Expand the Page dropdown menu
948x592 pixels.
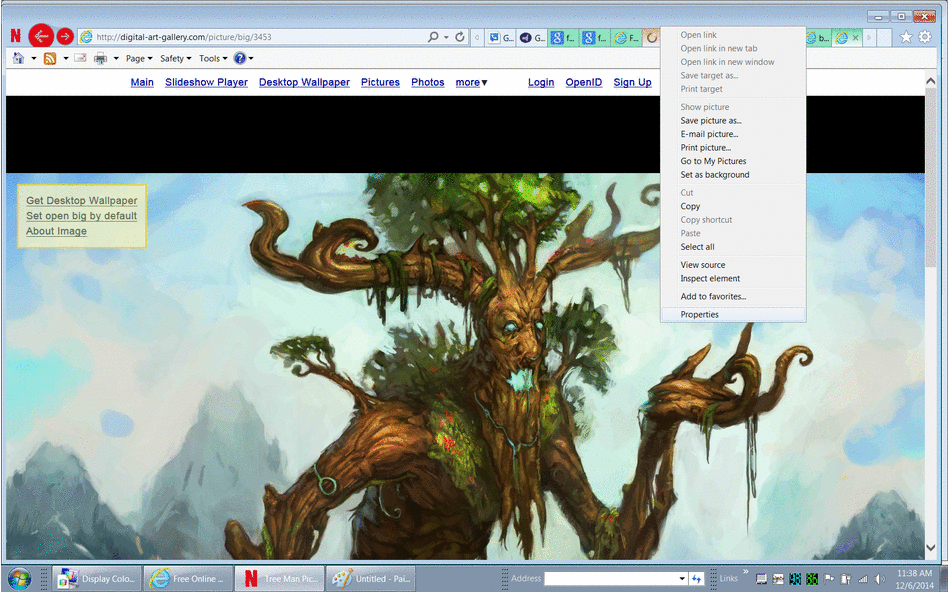tap(138, 59)
